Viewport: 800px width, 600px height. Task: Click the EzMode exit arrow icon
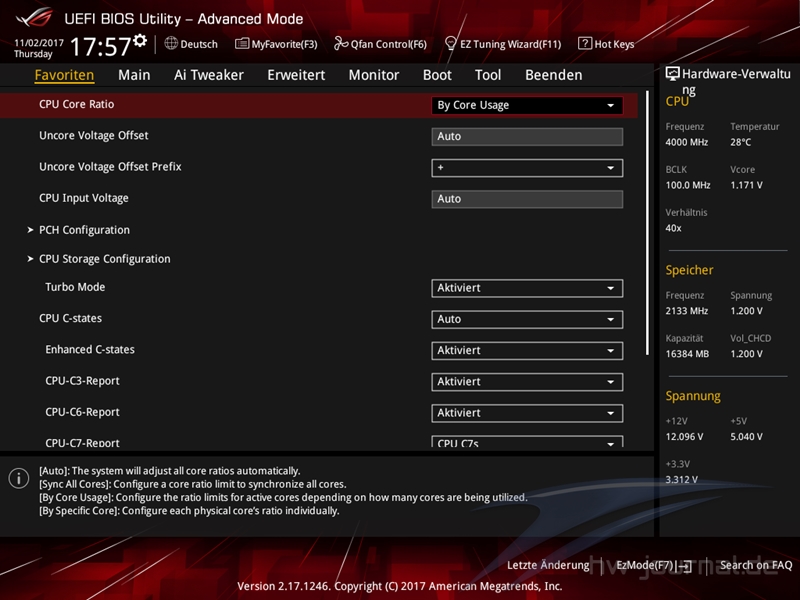(685, 566)
